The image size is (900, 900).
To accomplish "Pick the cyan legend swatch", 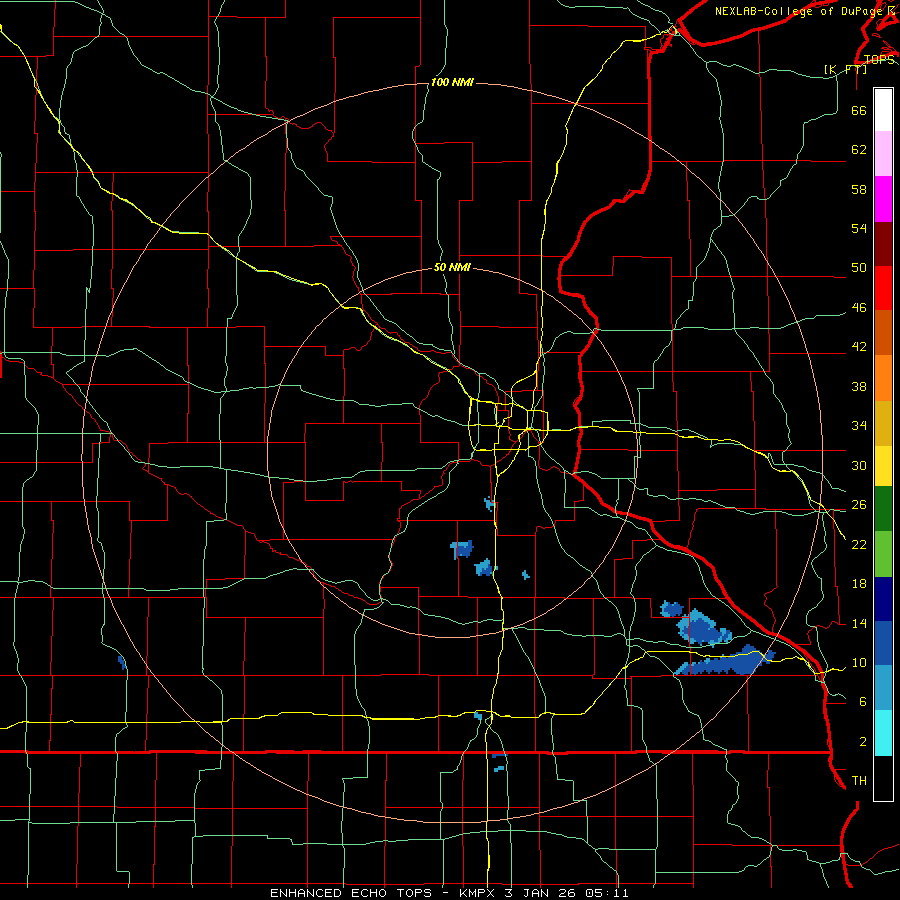I will coord(883,733).
